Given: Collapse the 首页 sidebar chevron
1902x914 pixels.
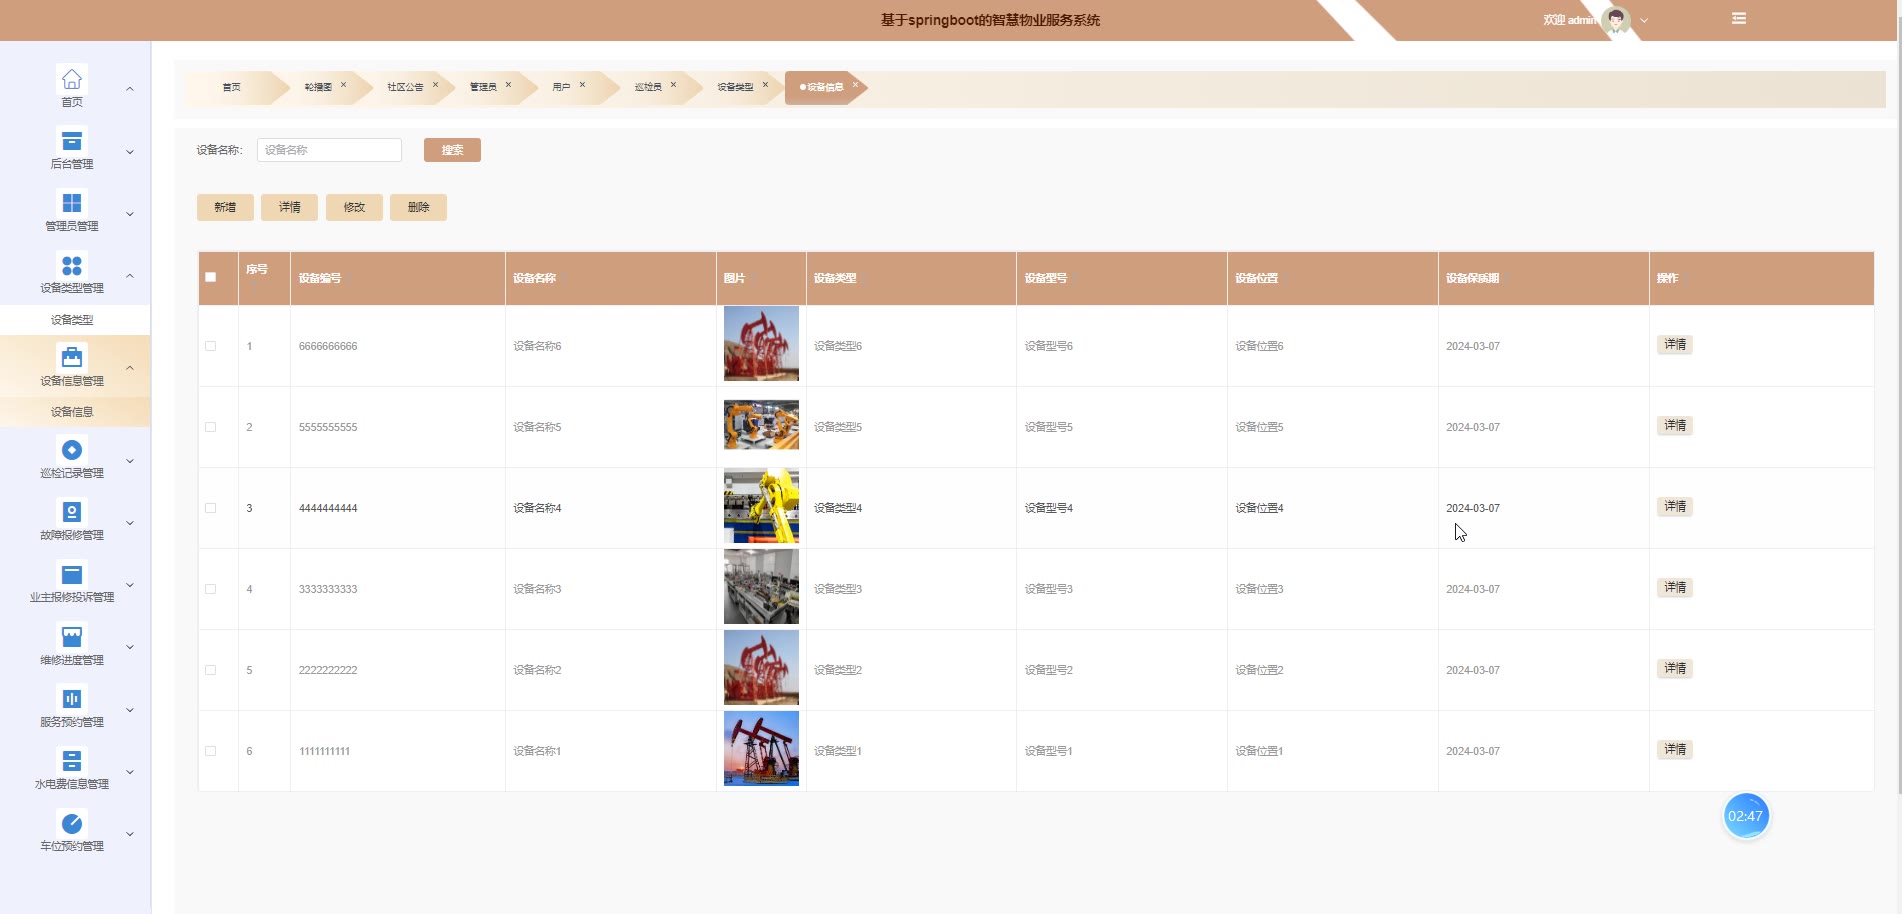Looking at the screenshot, I should (130, 89).
